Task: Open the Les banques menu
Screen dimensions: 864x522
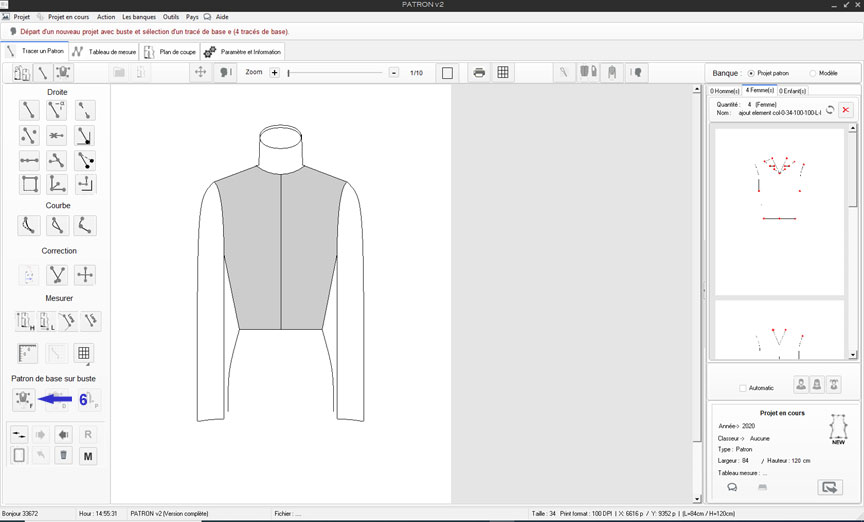Action: tap(139, 17)
